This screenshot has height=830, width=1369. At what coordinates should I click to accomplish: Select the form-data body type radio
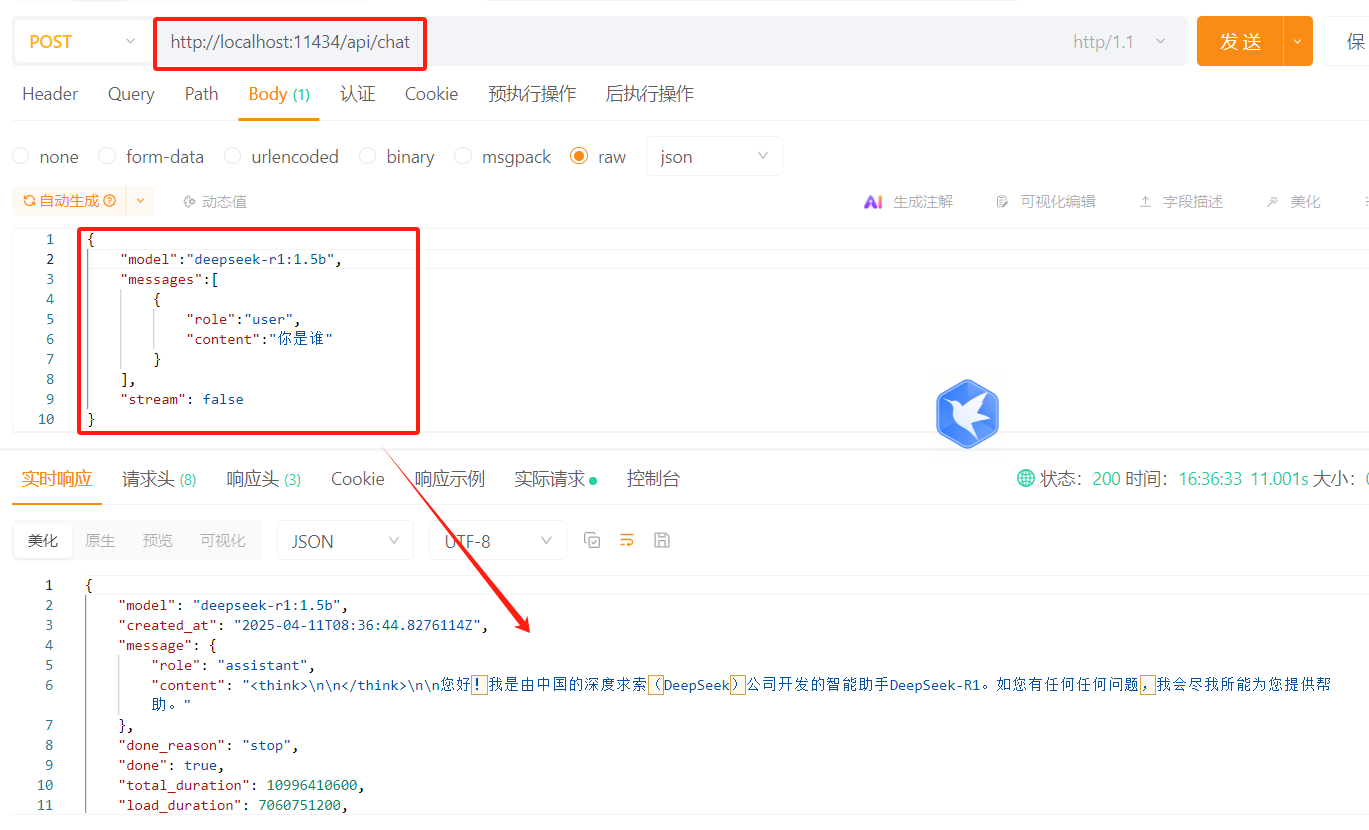[107, 156]
